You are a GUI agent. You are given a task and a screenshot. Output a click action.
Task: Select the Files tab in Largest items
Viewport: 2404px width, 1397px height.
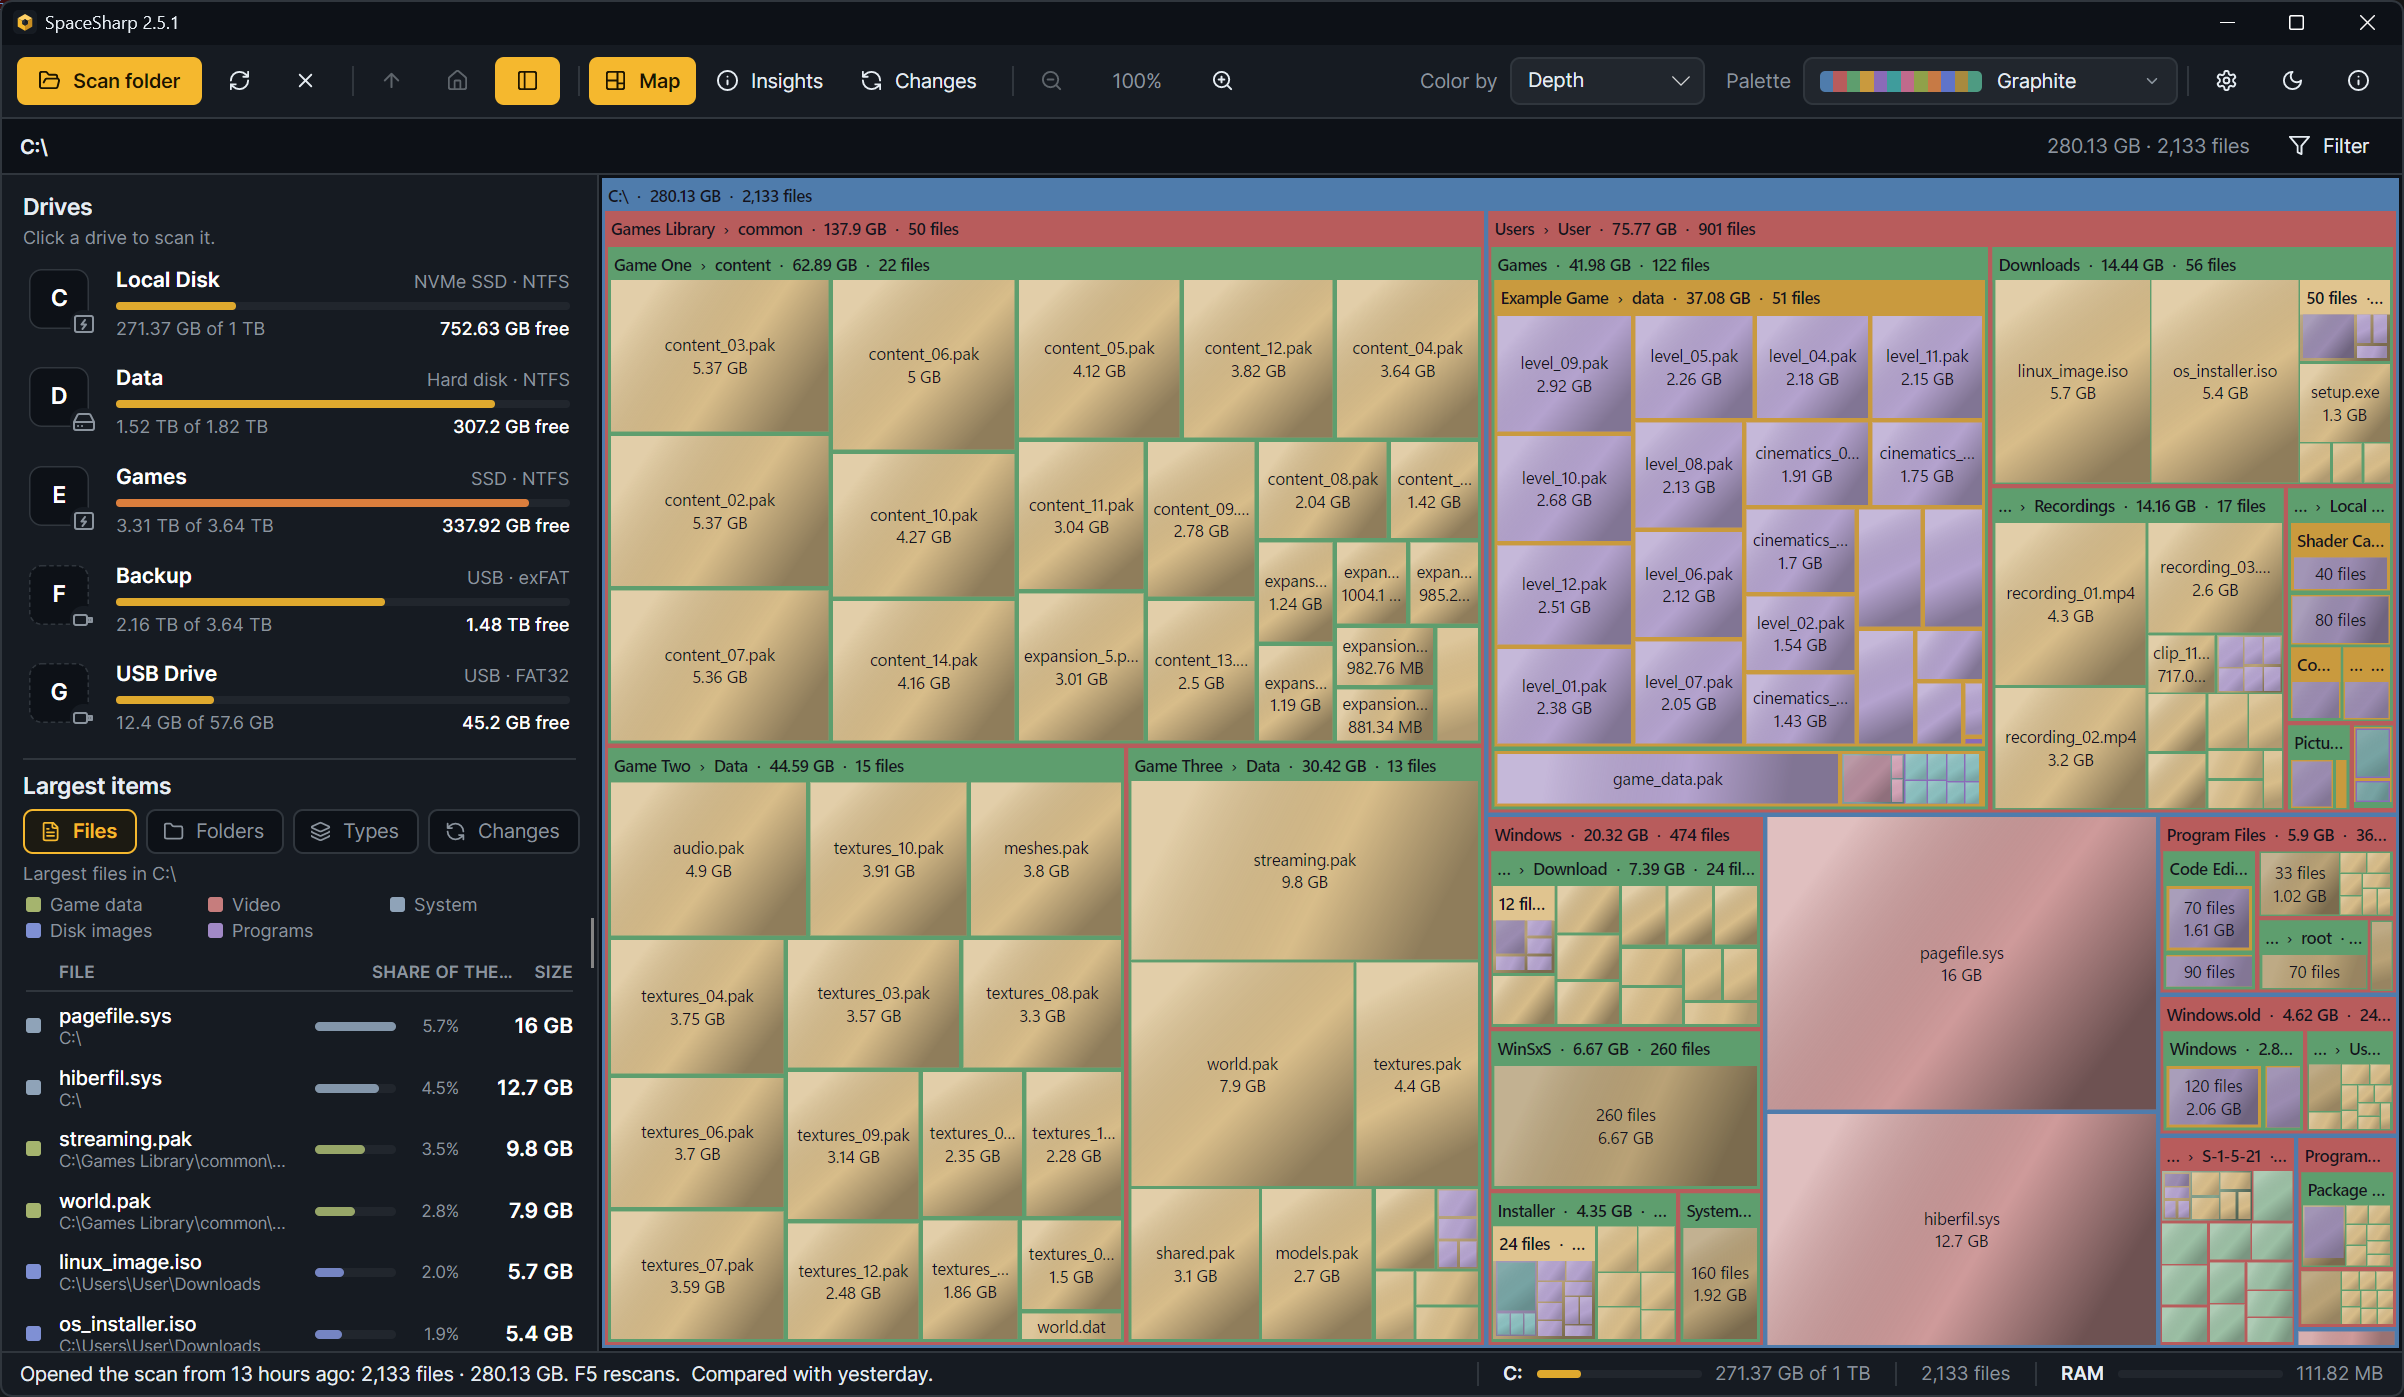(80, 831)
